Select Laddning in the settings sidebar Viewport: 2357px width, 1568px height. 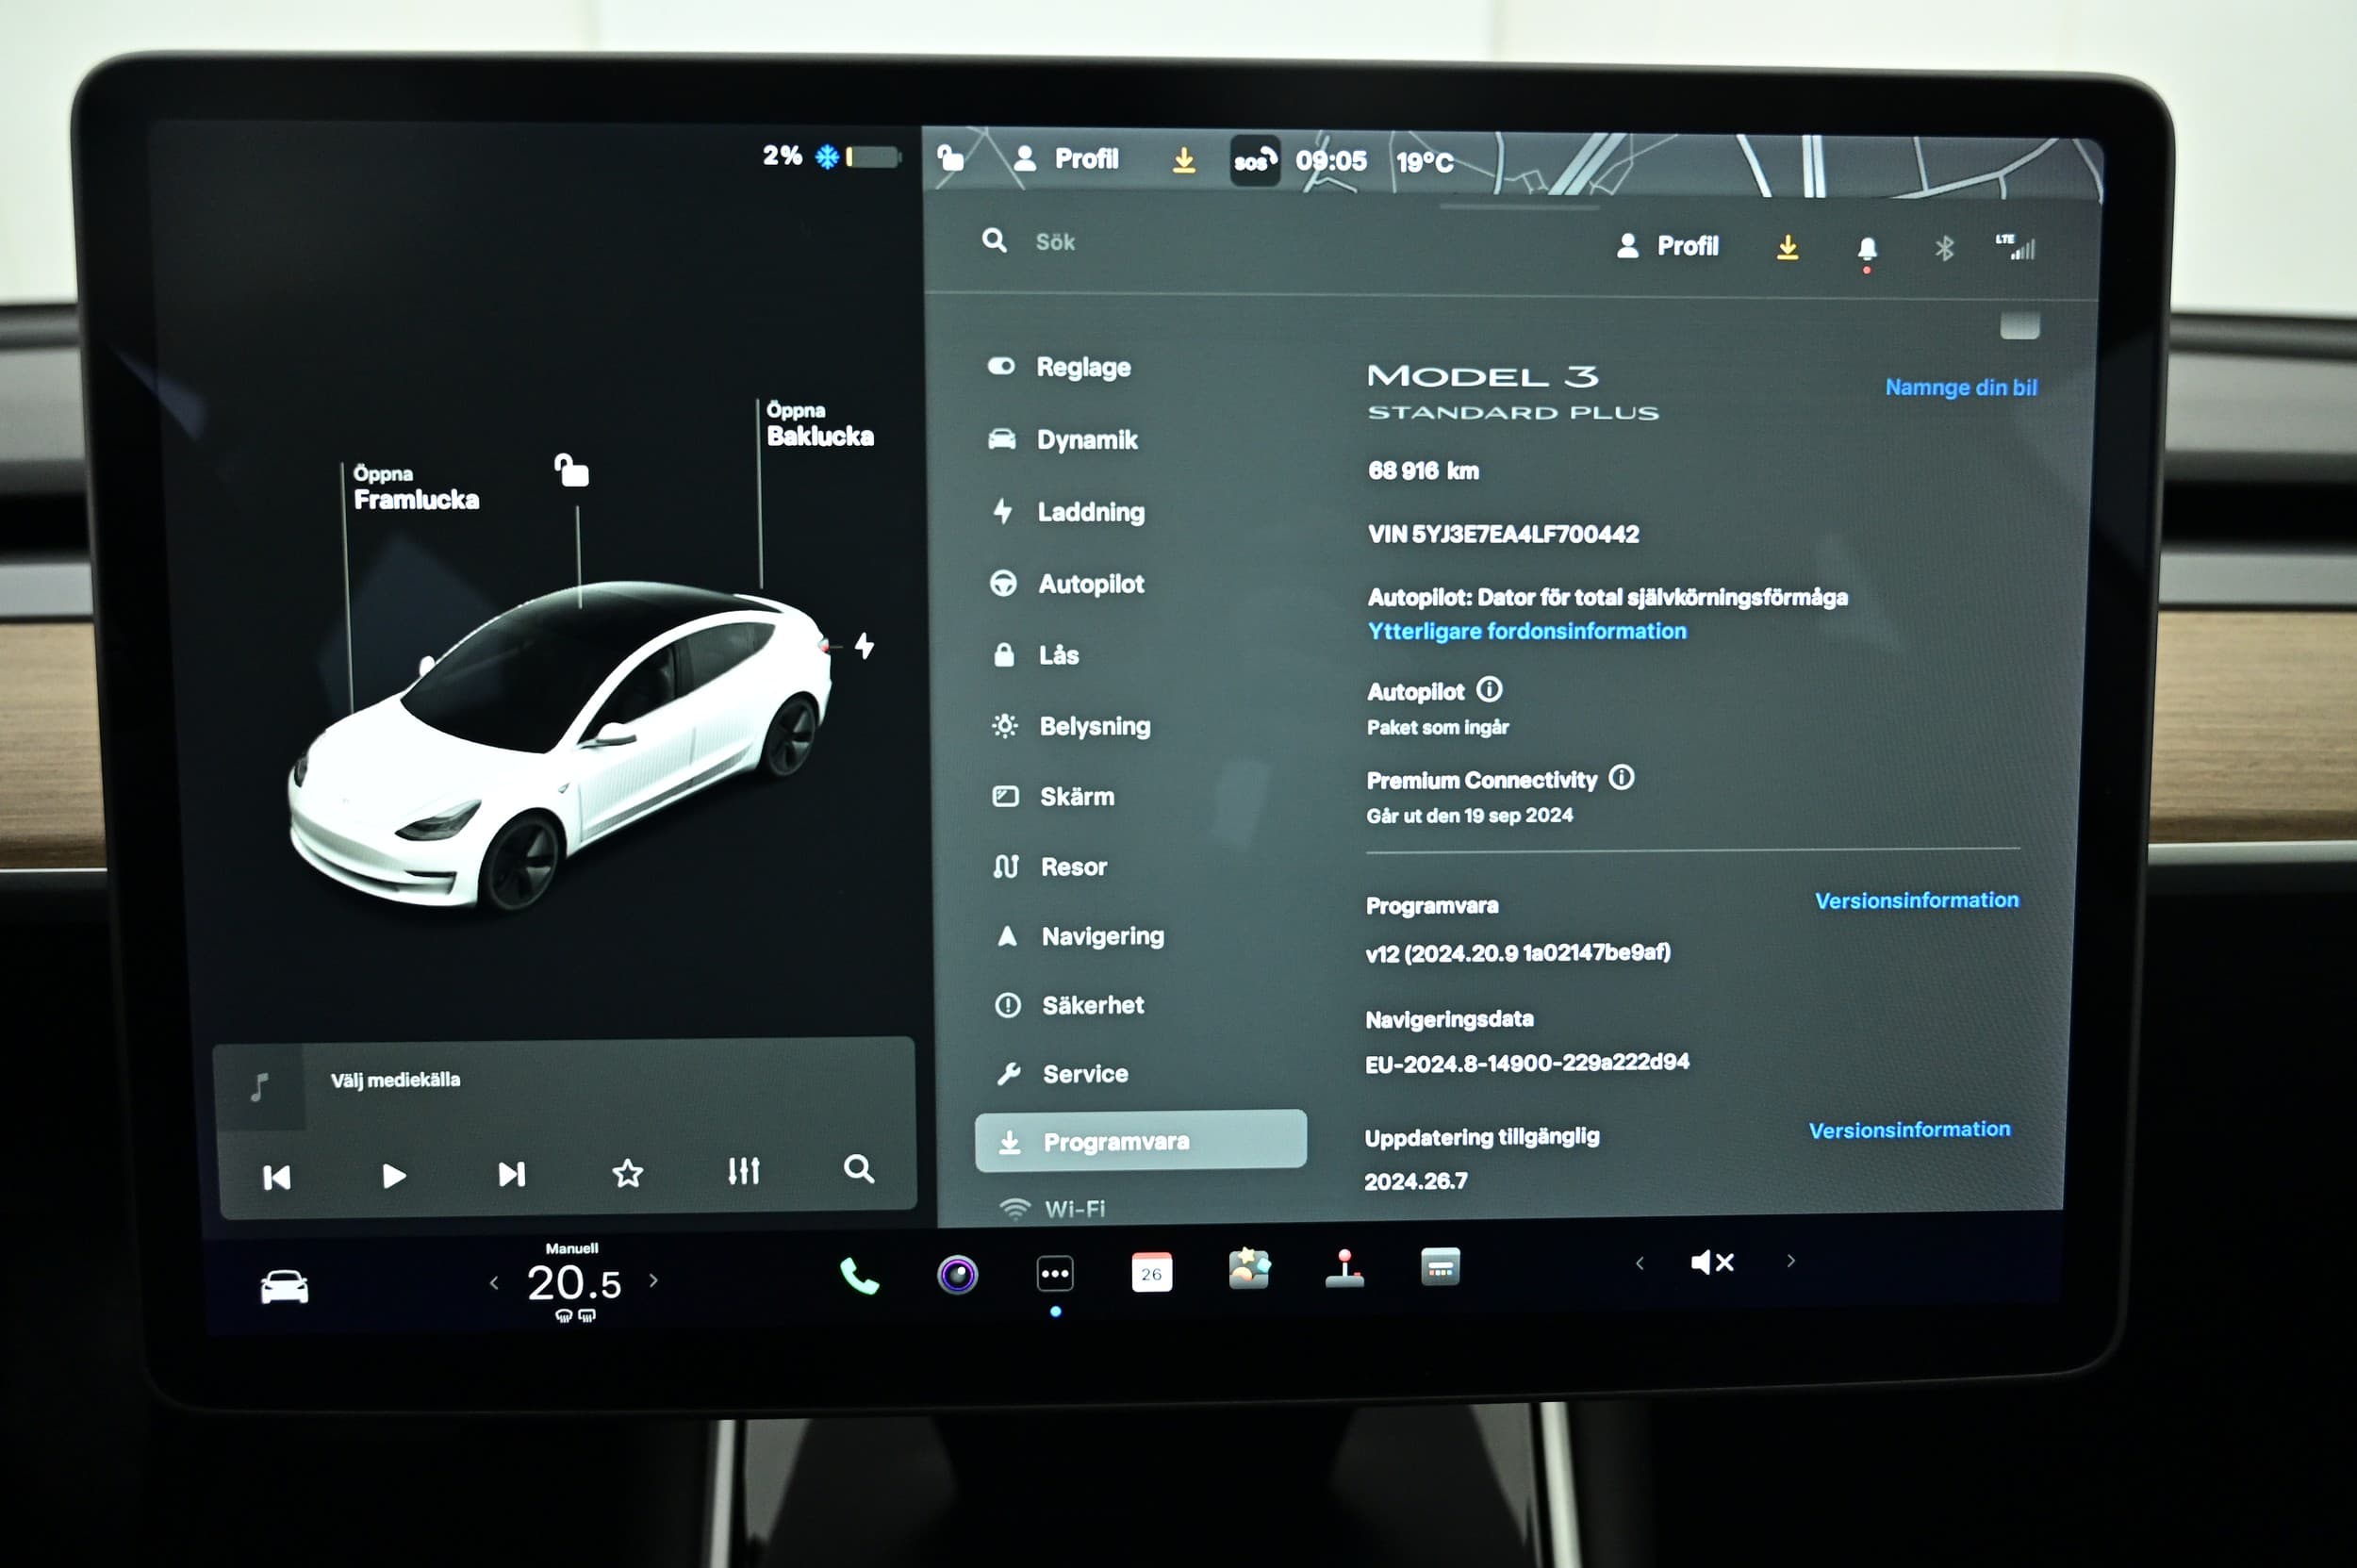[x=1068, y=512]
